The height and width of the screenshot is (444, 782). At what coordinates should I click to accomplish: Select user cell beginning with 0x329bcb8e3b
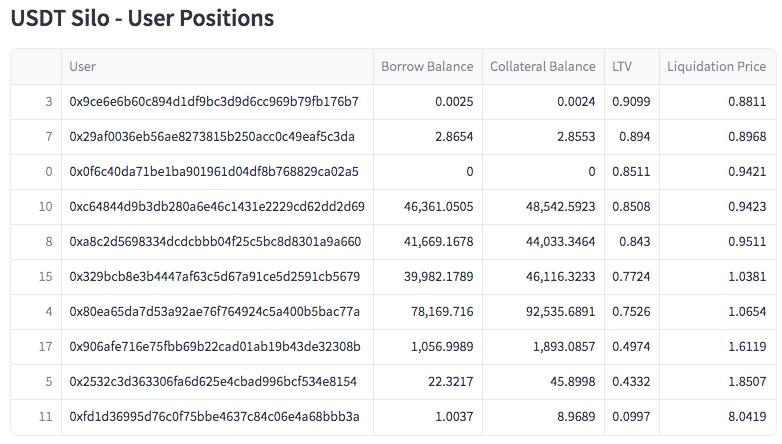click(215, 277)
